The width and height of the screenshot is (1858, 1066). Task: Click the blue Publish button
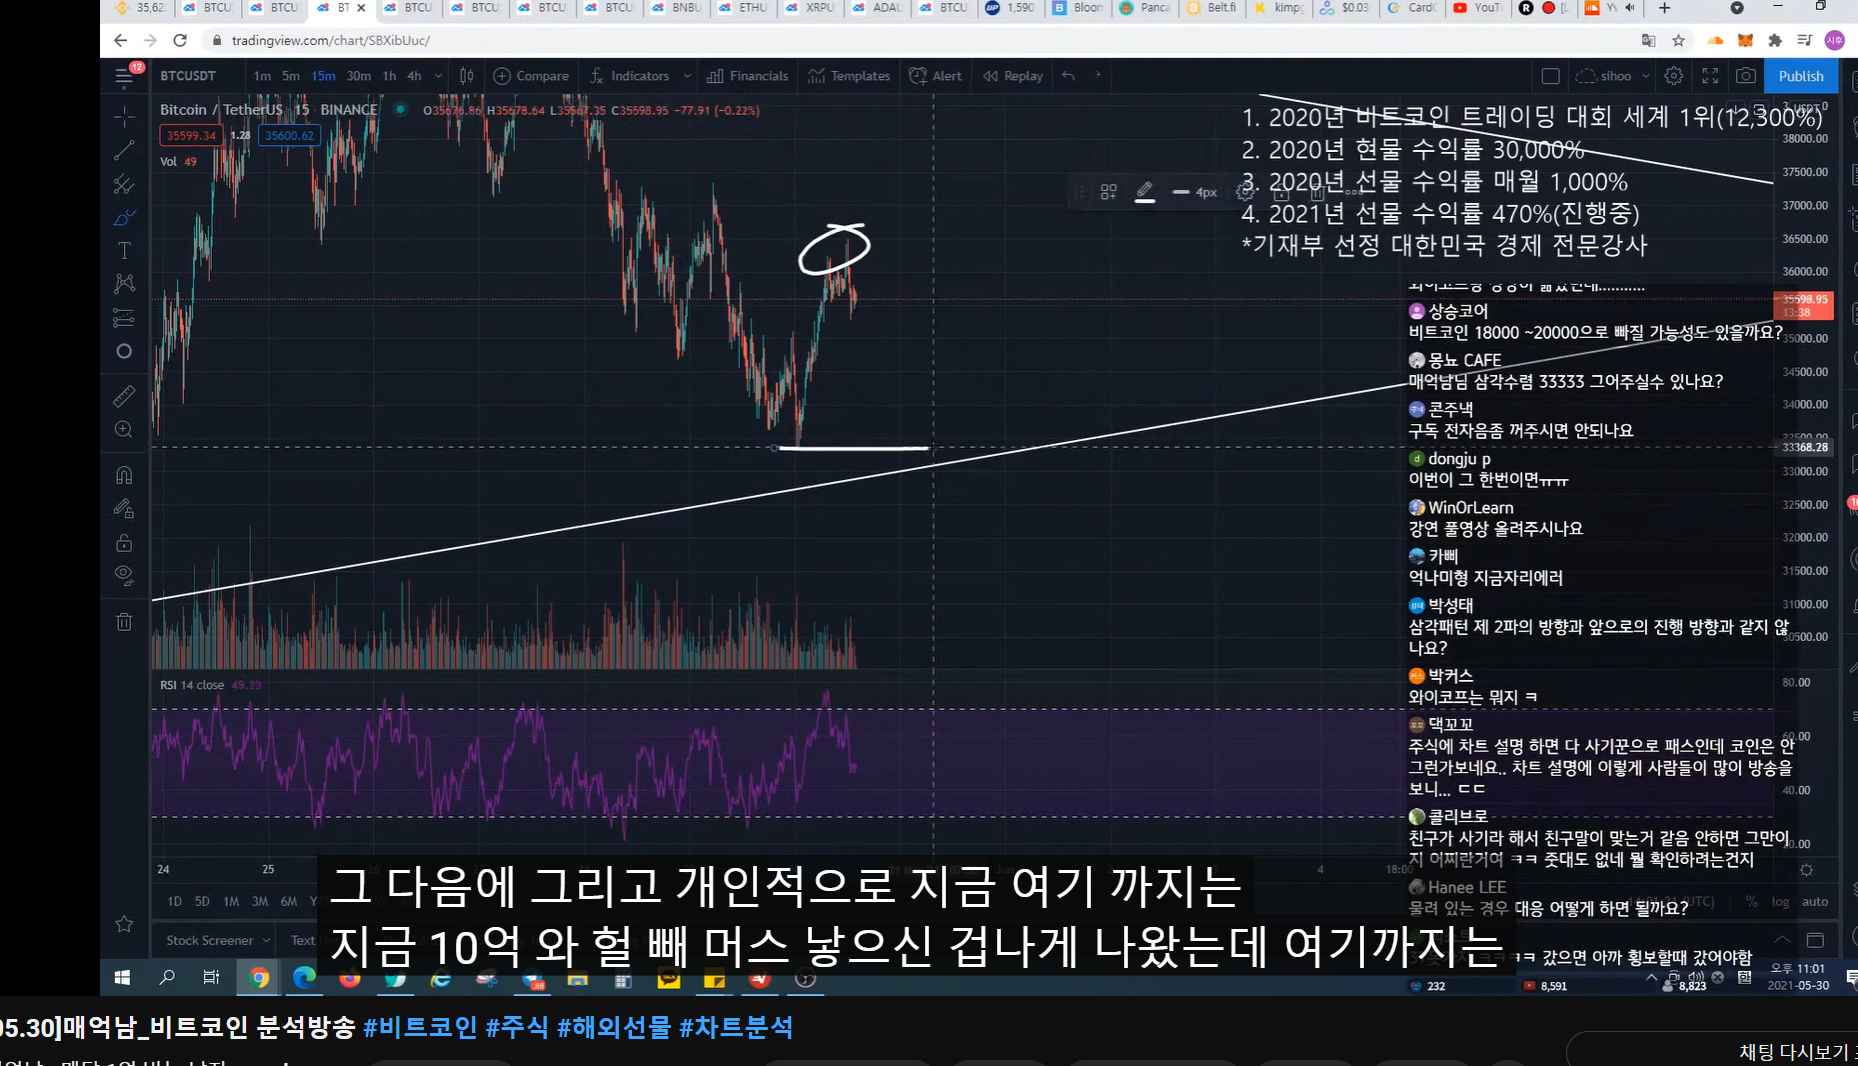coord(1801,76)
